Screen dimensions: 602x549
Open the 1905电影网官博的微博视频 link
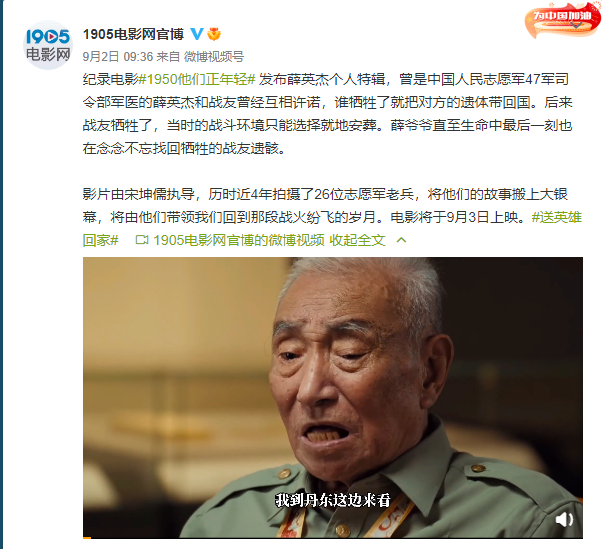click(239, 240)
